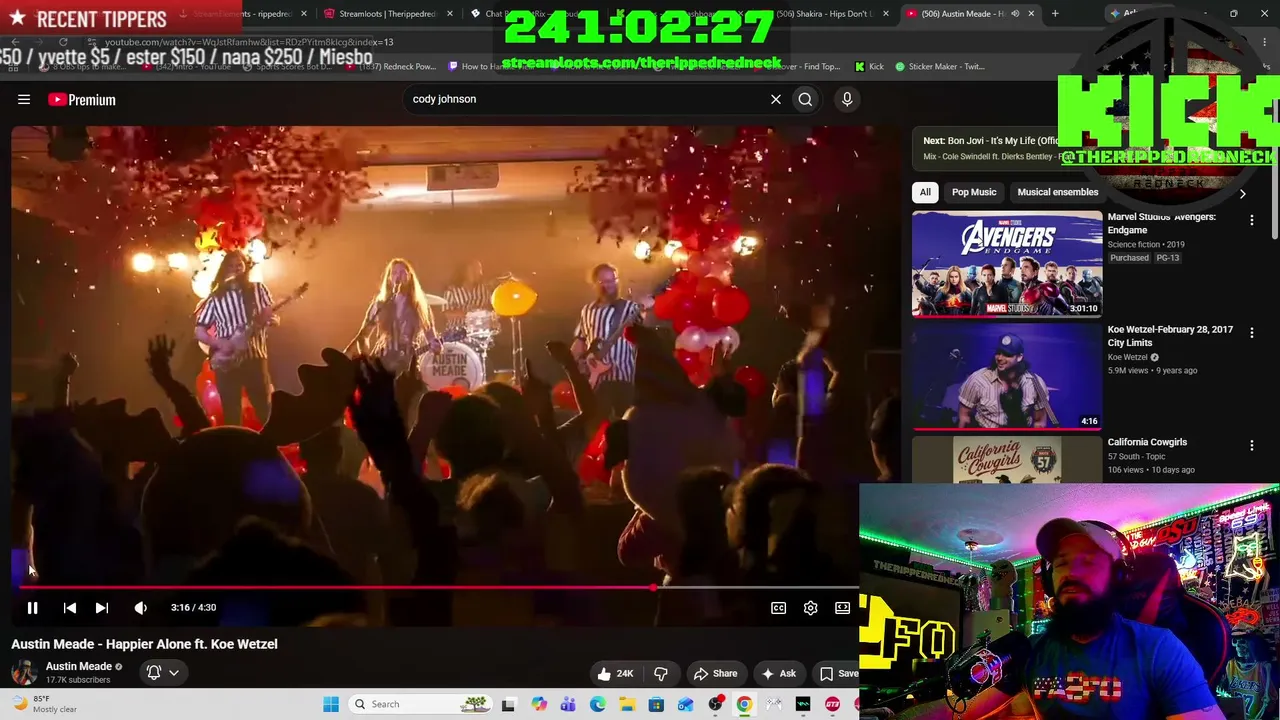Switch the player to theater mode
This screenshot has height=720, width=1280.
coord(843,607)
